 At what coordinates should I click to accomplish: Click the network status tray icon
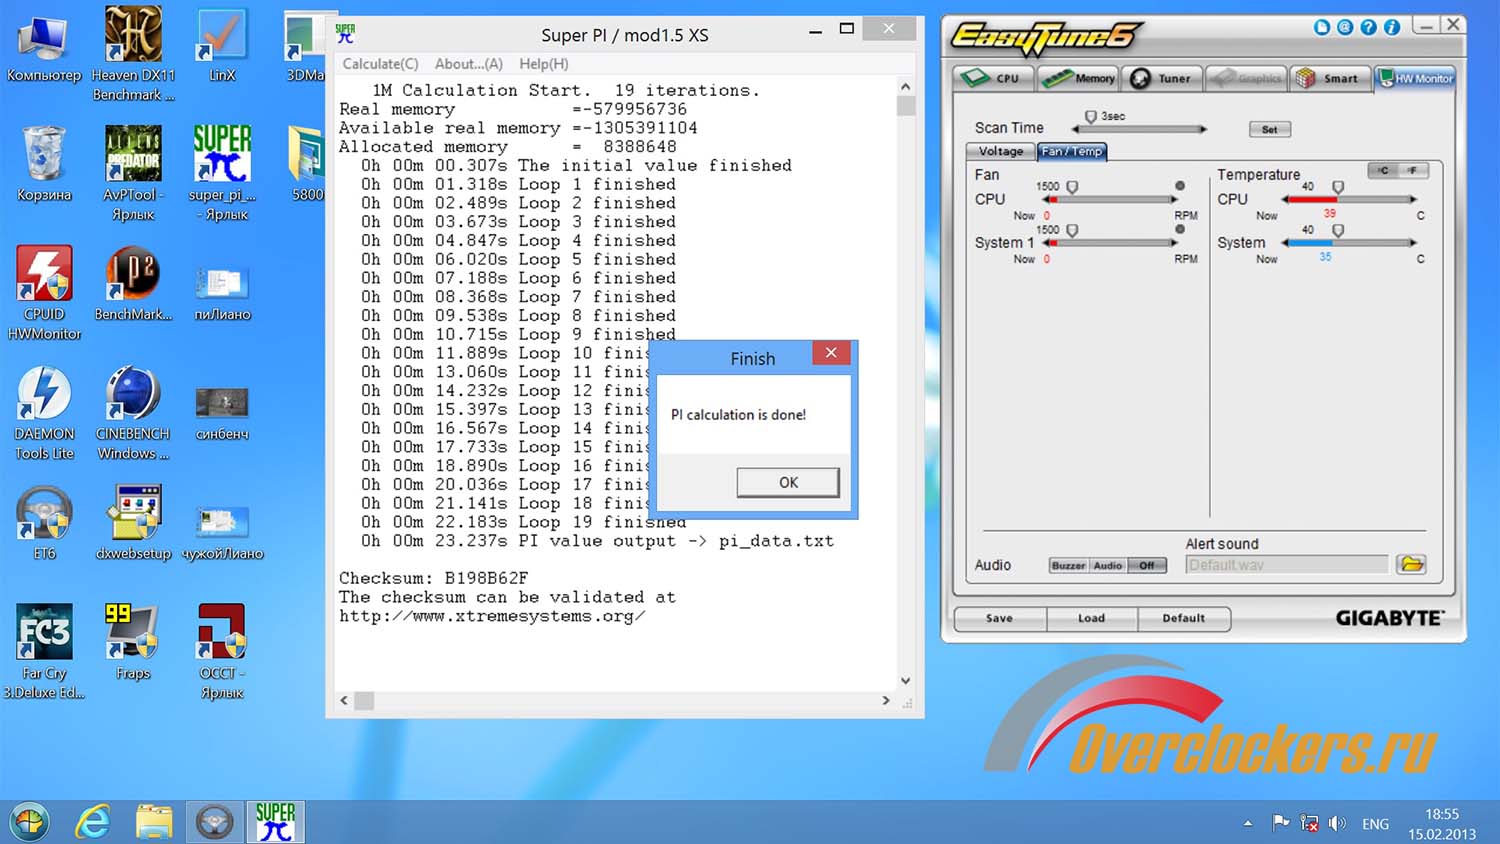tap(1309, 823)
